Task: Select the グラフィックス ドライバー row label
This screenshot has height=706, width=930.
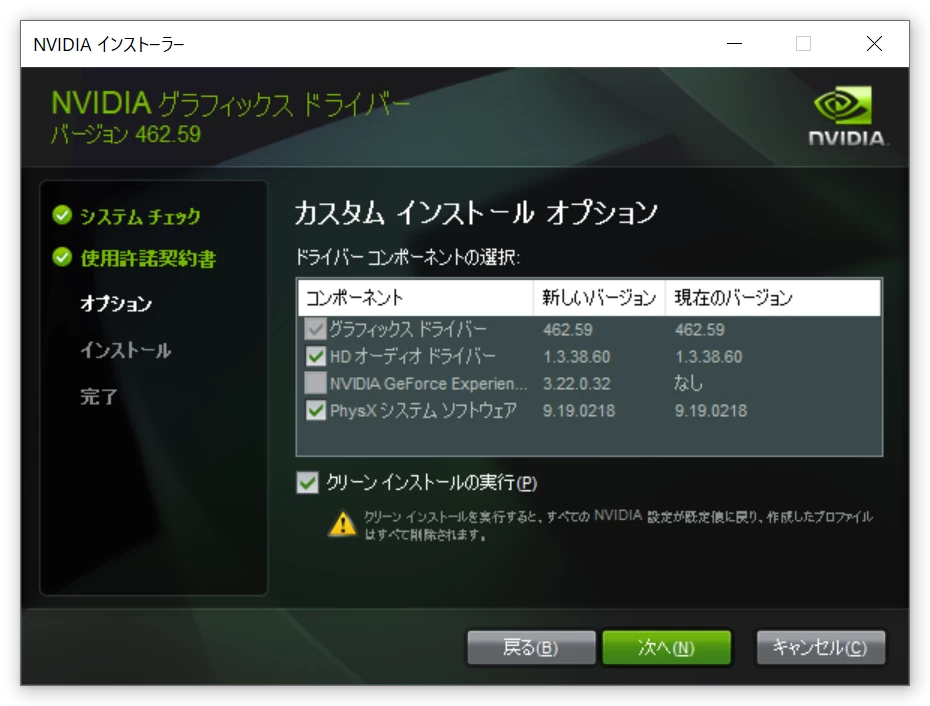Action: pyautogui.click(x=408, y=329)
